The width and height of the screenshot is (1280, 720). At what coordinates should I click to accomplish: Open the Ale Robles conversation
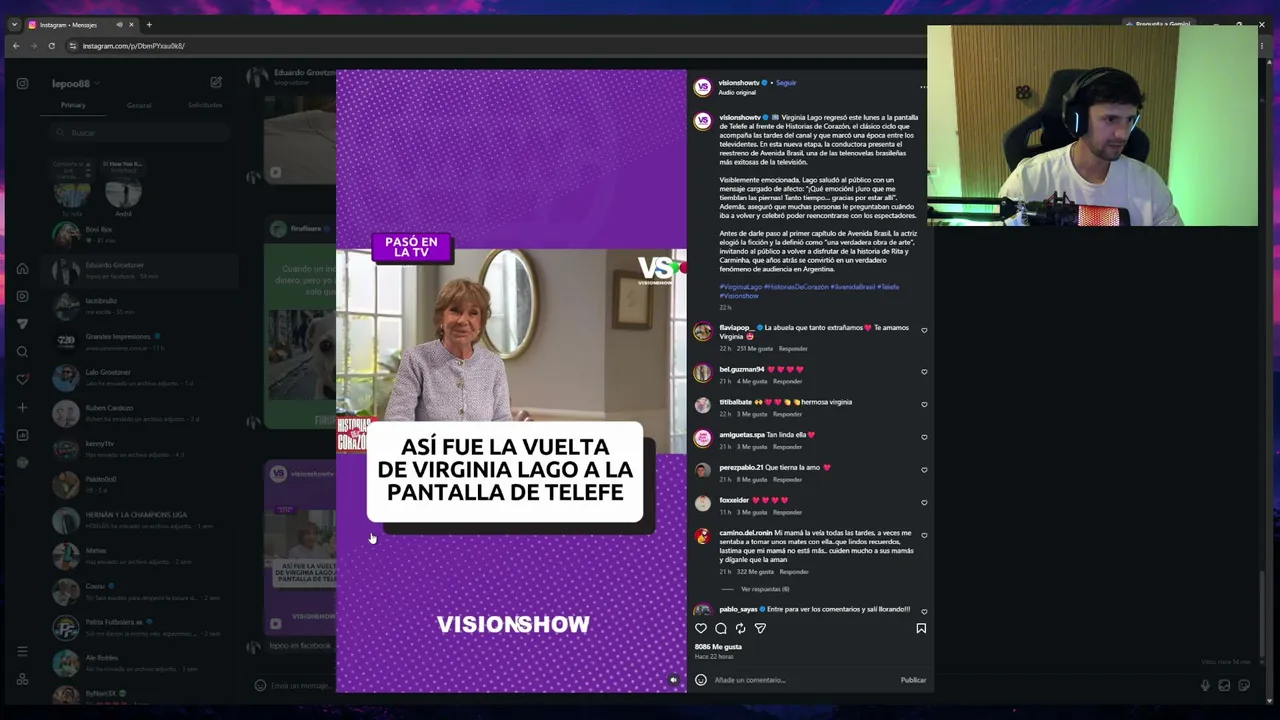tap(138, 662)
